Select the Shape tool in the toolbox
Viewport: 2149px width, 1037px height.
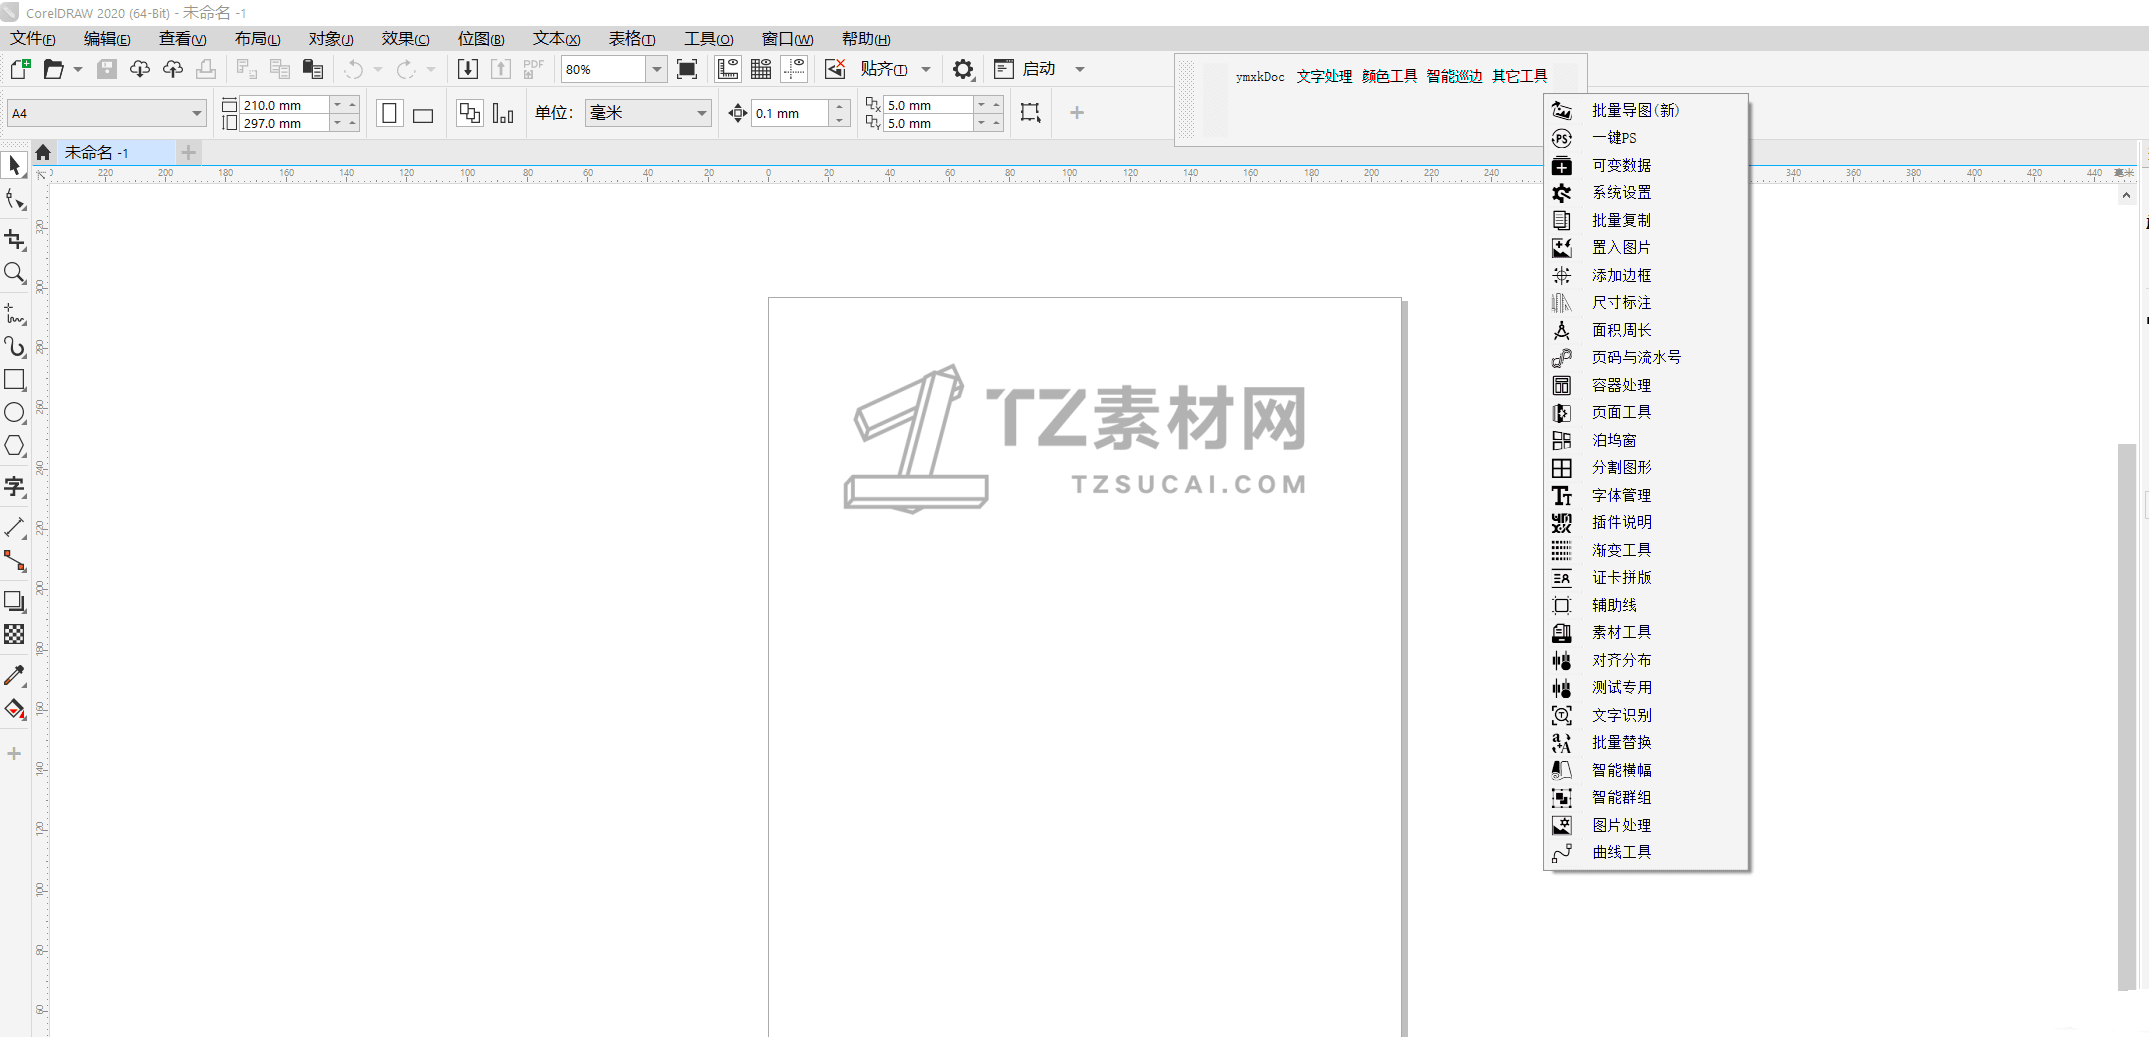[x=14, y=200]
